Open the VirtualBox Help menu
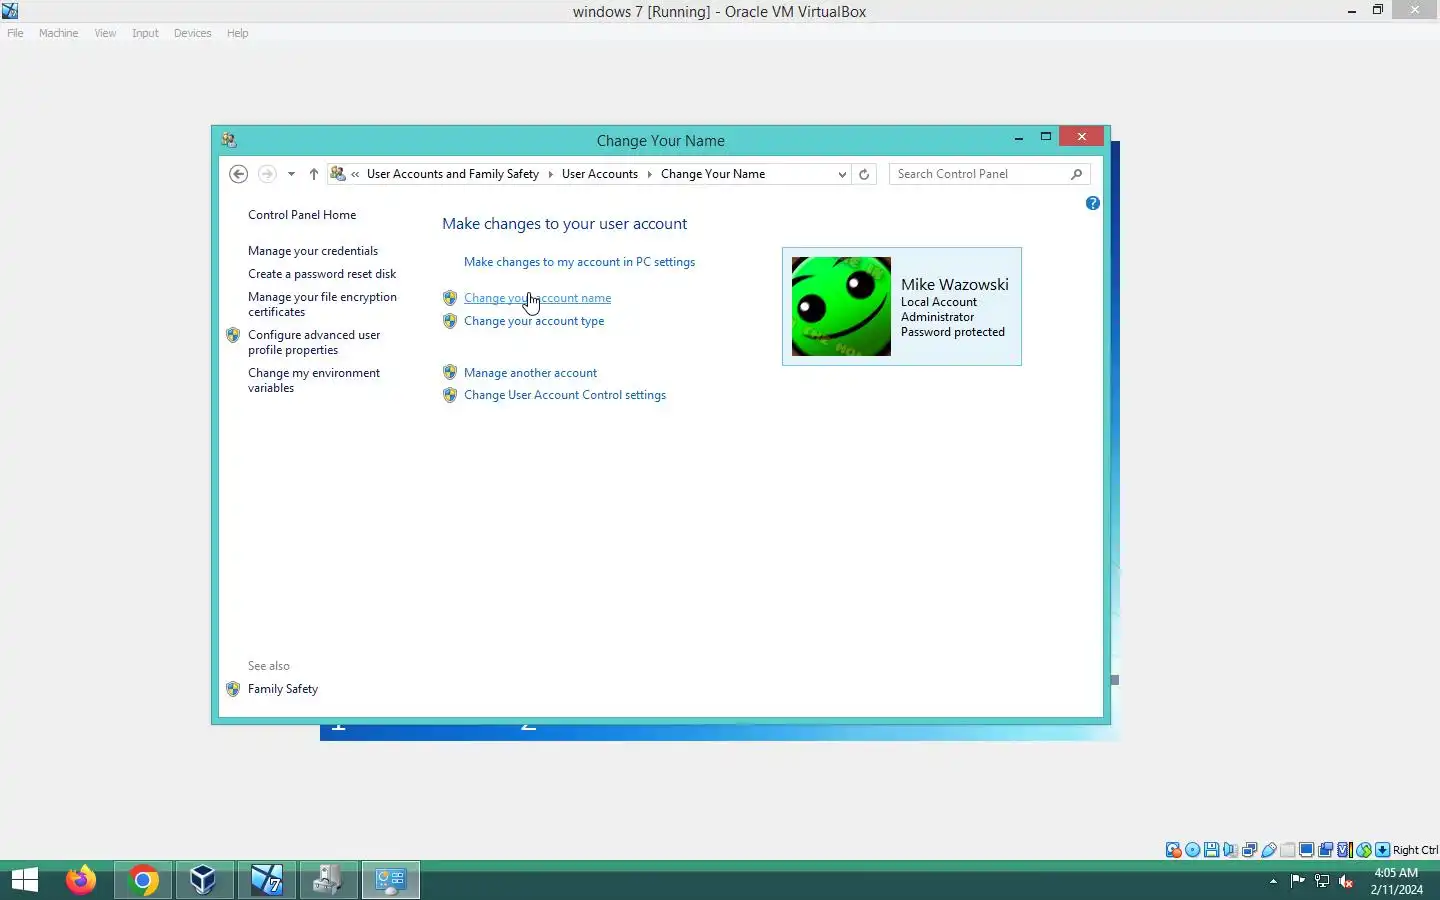The width and height of the screenshot is (1440, 900). [x=237, y=33]
